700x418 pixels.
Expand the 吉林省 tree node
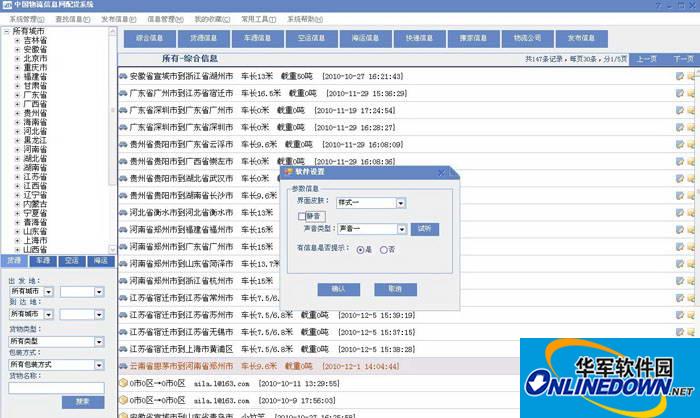tap(17, 40)
